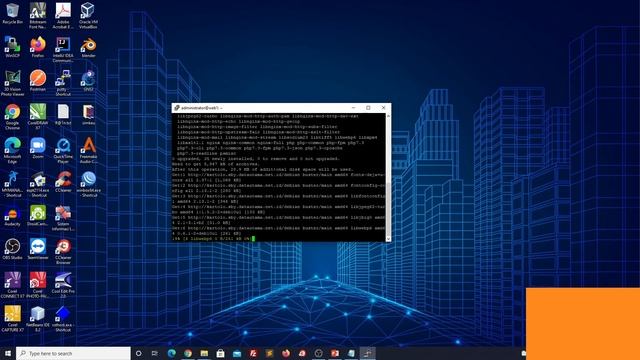This screenshot has width=640, height=360.
Task: Open the Mail app on the taskbar
Action: 237,353
